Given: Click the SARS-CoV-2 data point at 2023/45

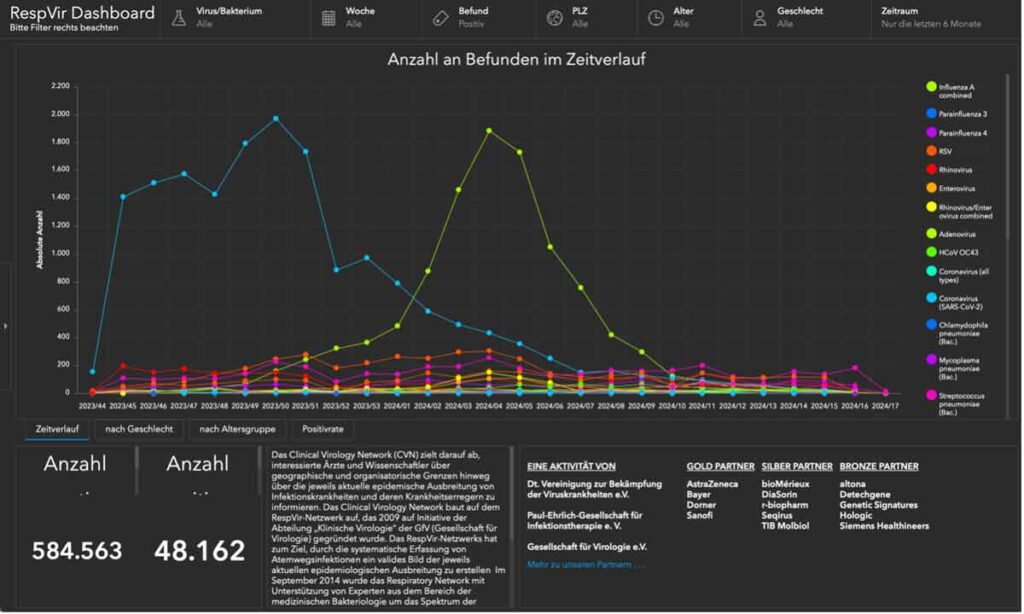Looking at the screenshot, I should pos(123,197).
